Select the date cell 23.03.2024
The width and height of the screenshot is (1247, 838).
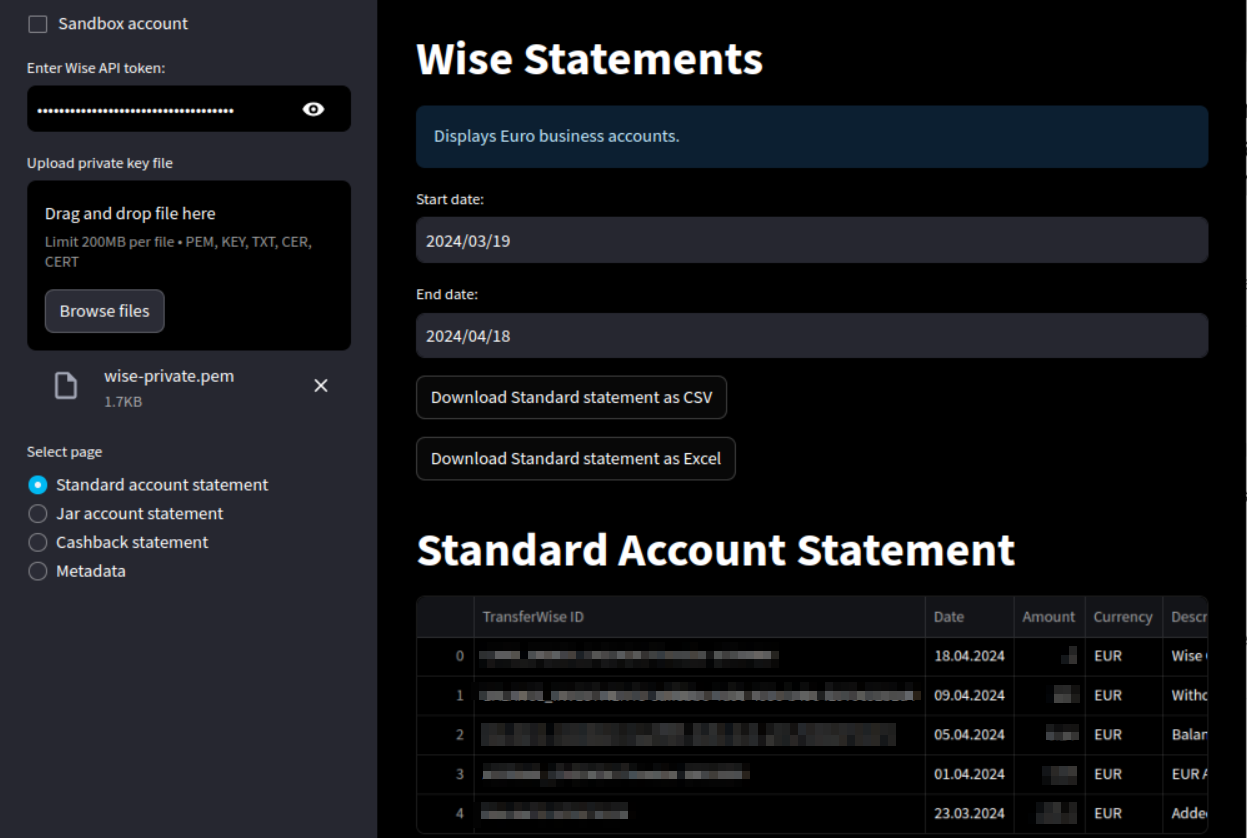pyautogui.click(x=969, y=813)
